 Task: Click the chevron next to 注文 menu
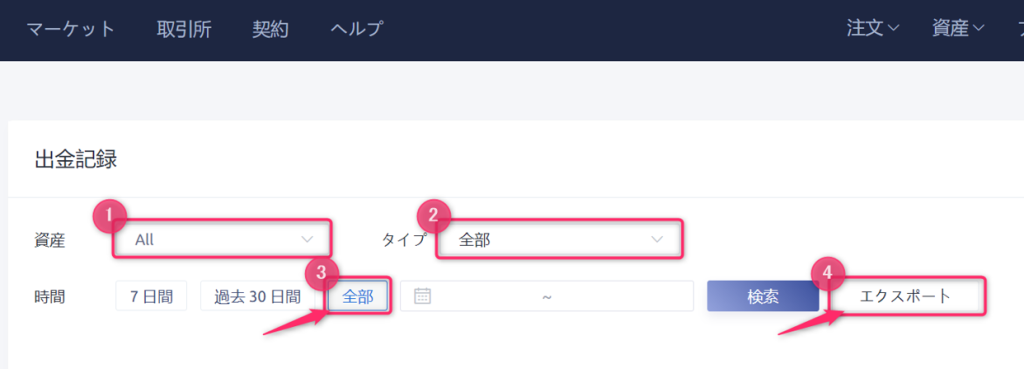pyautogui.click(x=894, y=29)
